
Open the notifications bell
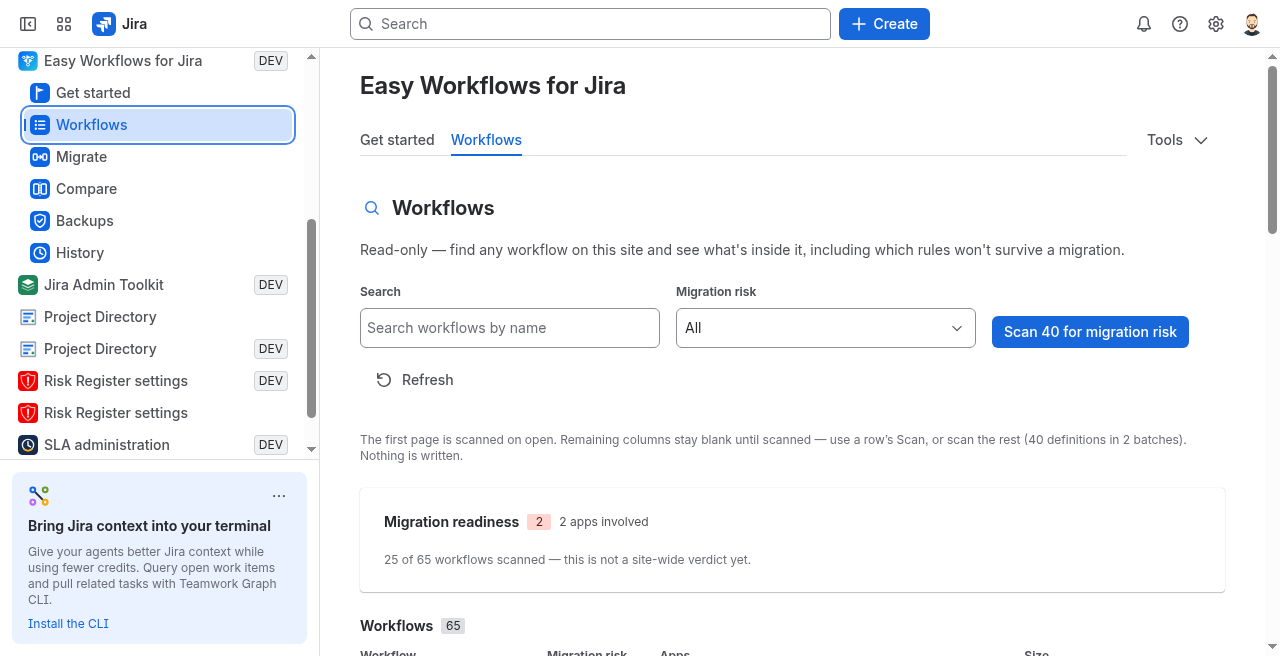click(x=1144, y=24)
